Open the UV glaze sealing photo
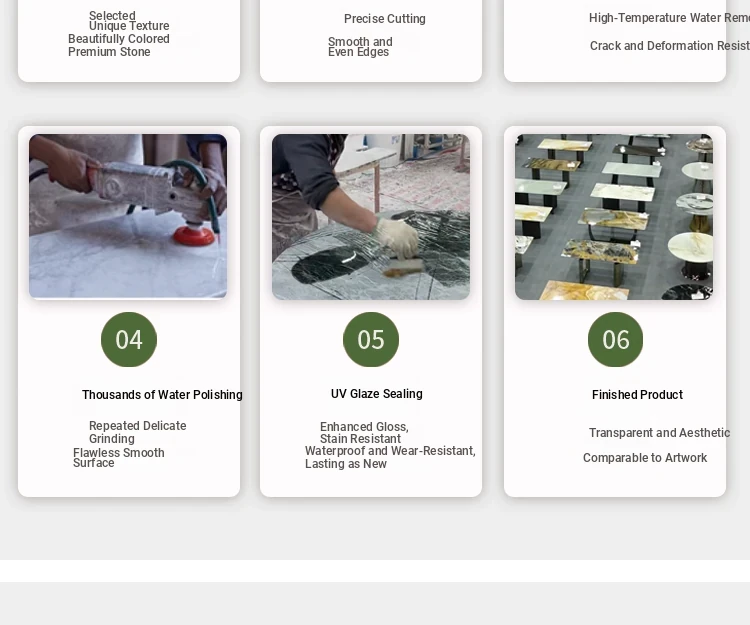This screenshot has width=750, height=625. pos(371,217)
